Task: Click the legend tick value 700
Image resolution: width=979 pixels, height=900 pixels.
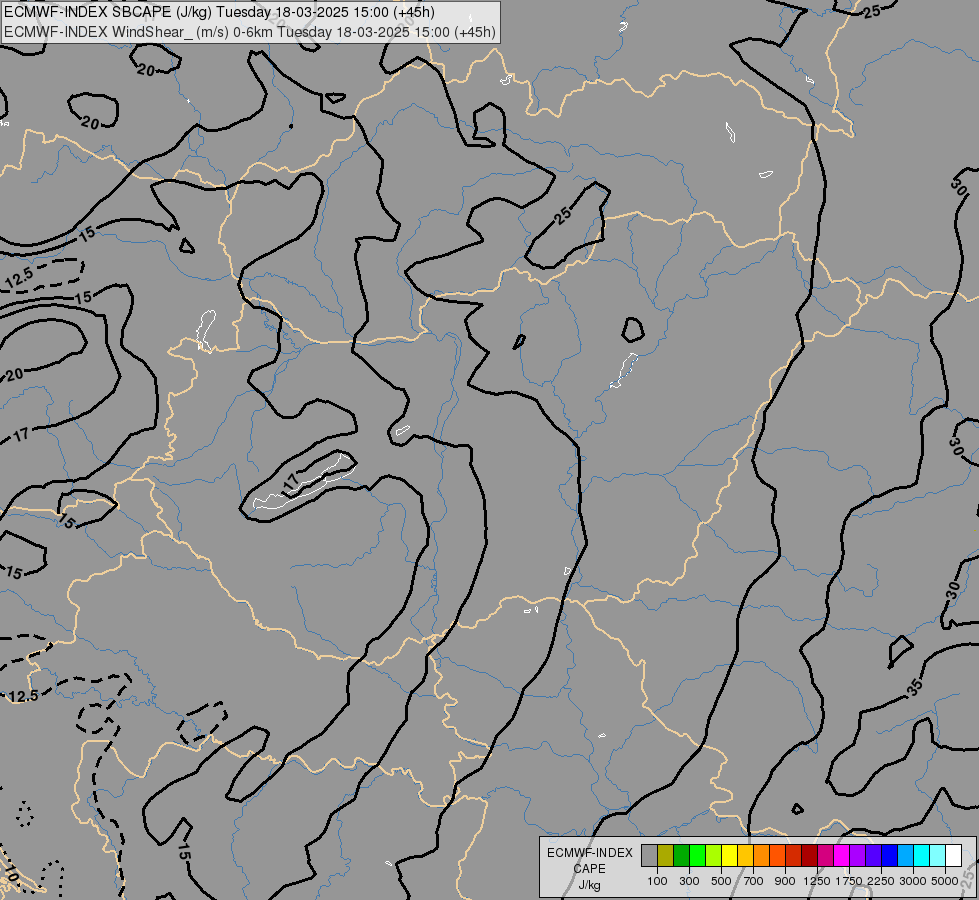Action: click(x=754, y=881)
